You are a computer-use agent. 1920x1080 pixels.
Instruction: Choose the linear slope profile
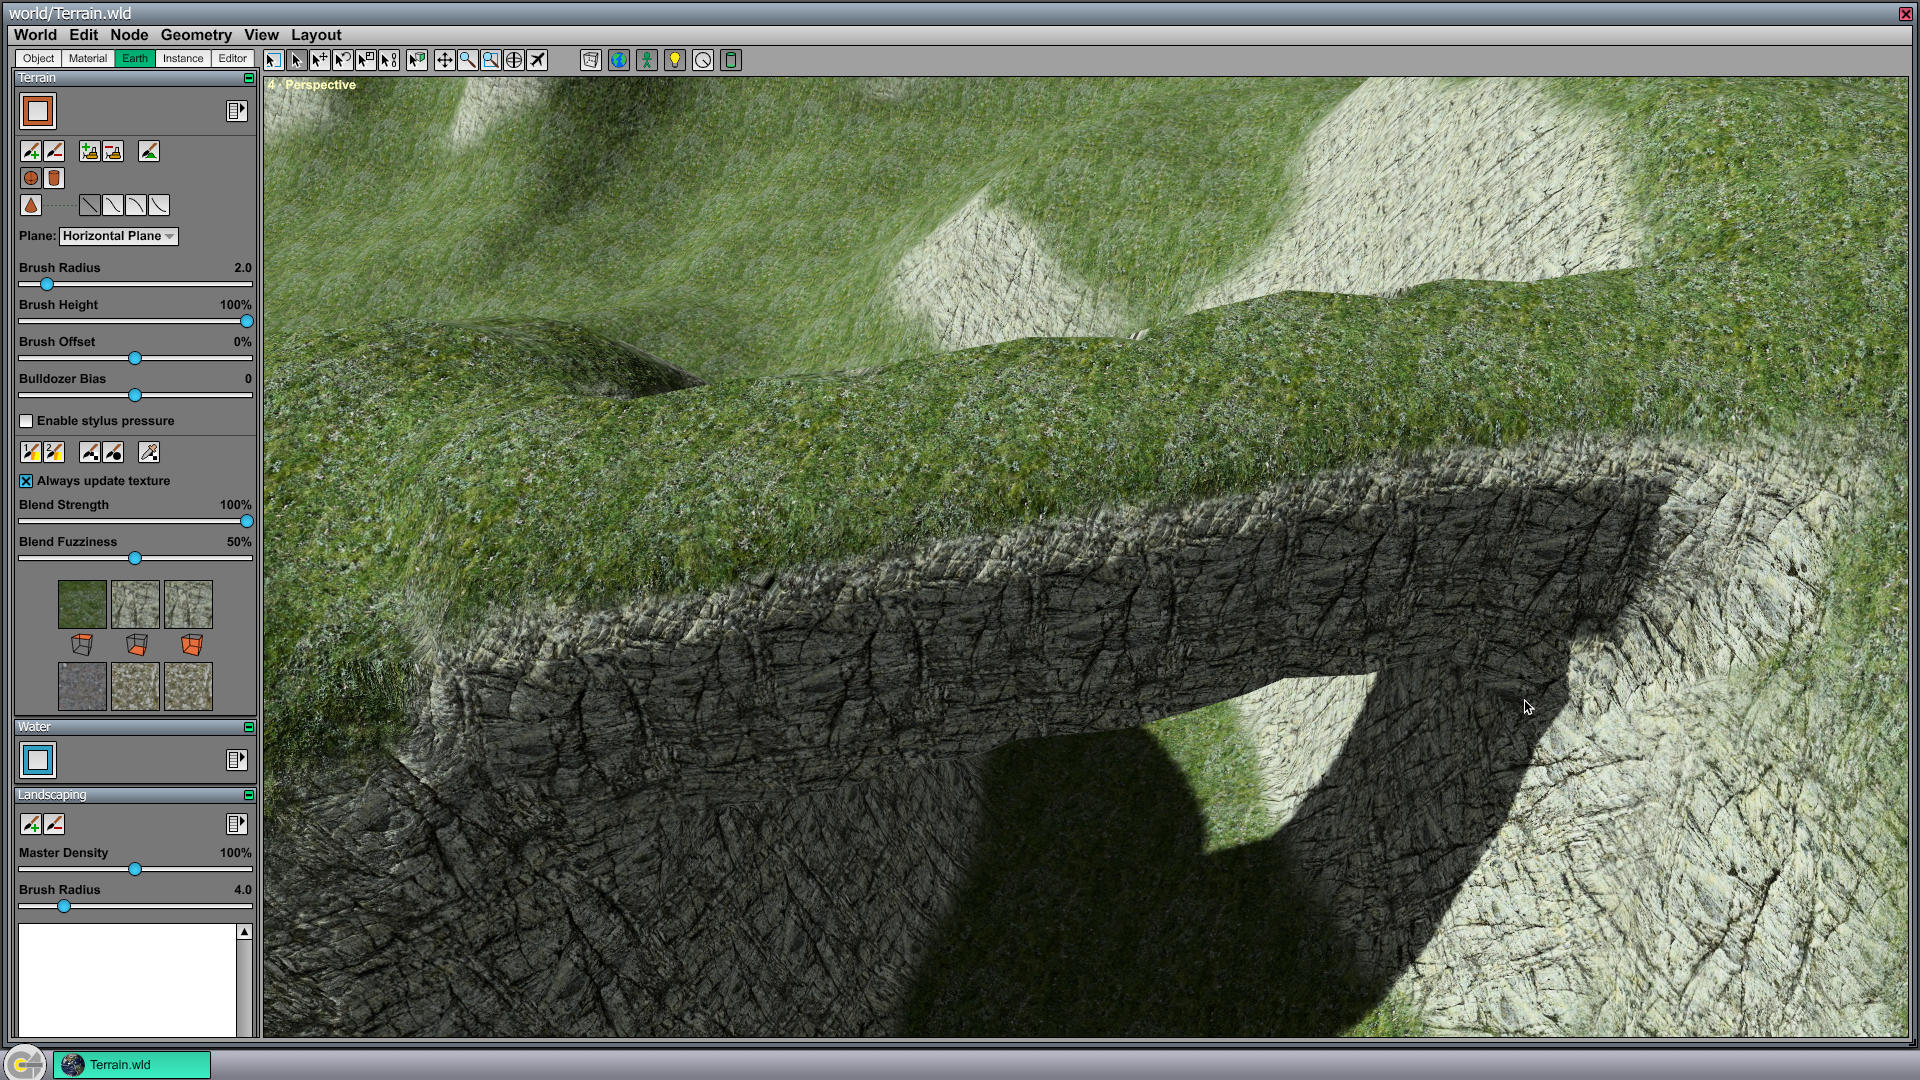click(x=89, y=205)
